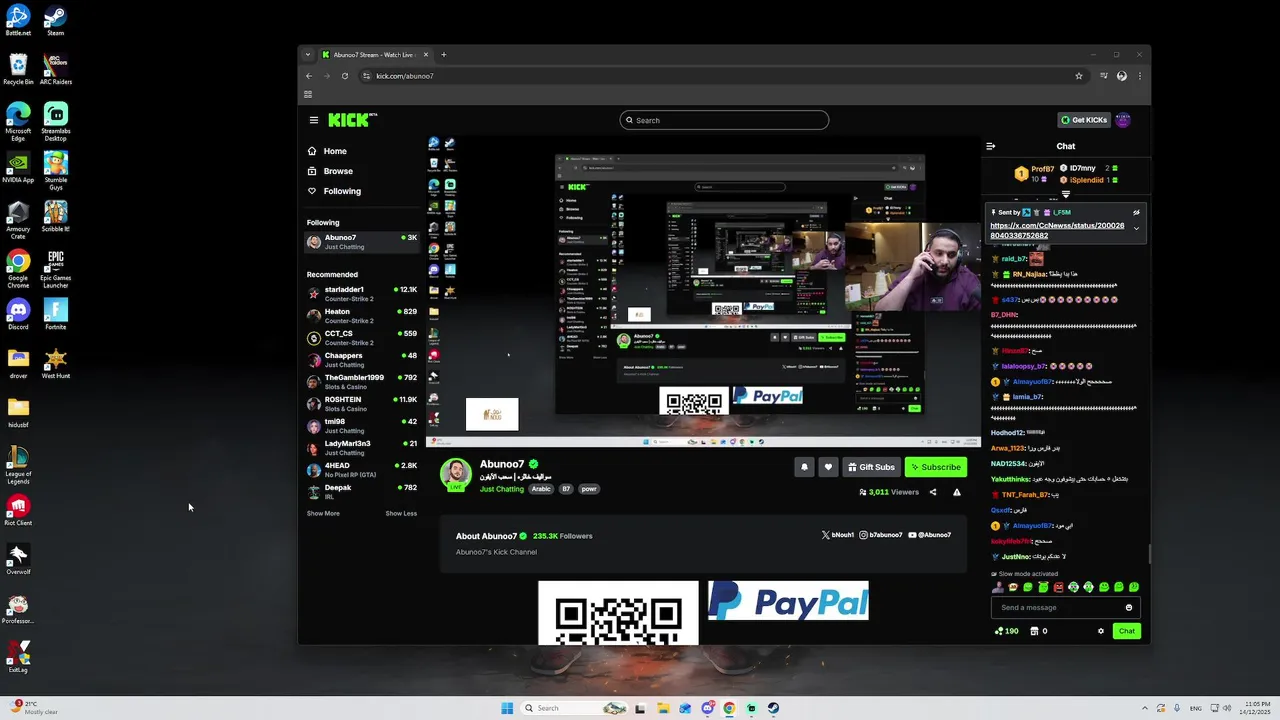Viewport: 1280px width, 720px height.
Task: Click the Abunoo7 streamer avatar
Action: 456,474
